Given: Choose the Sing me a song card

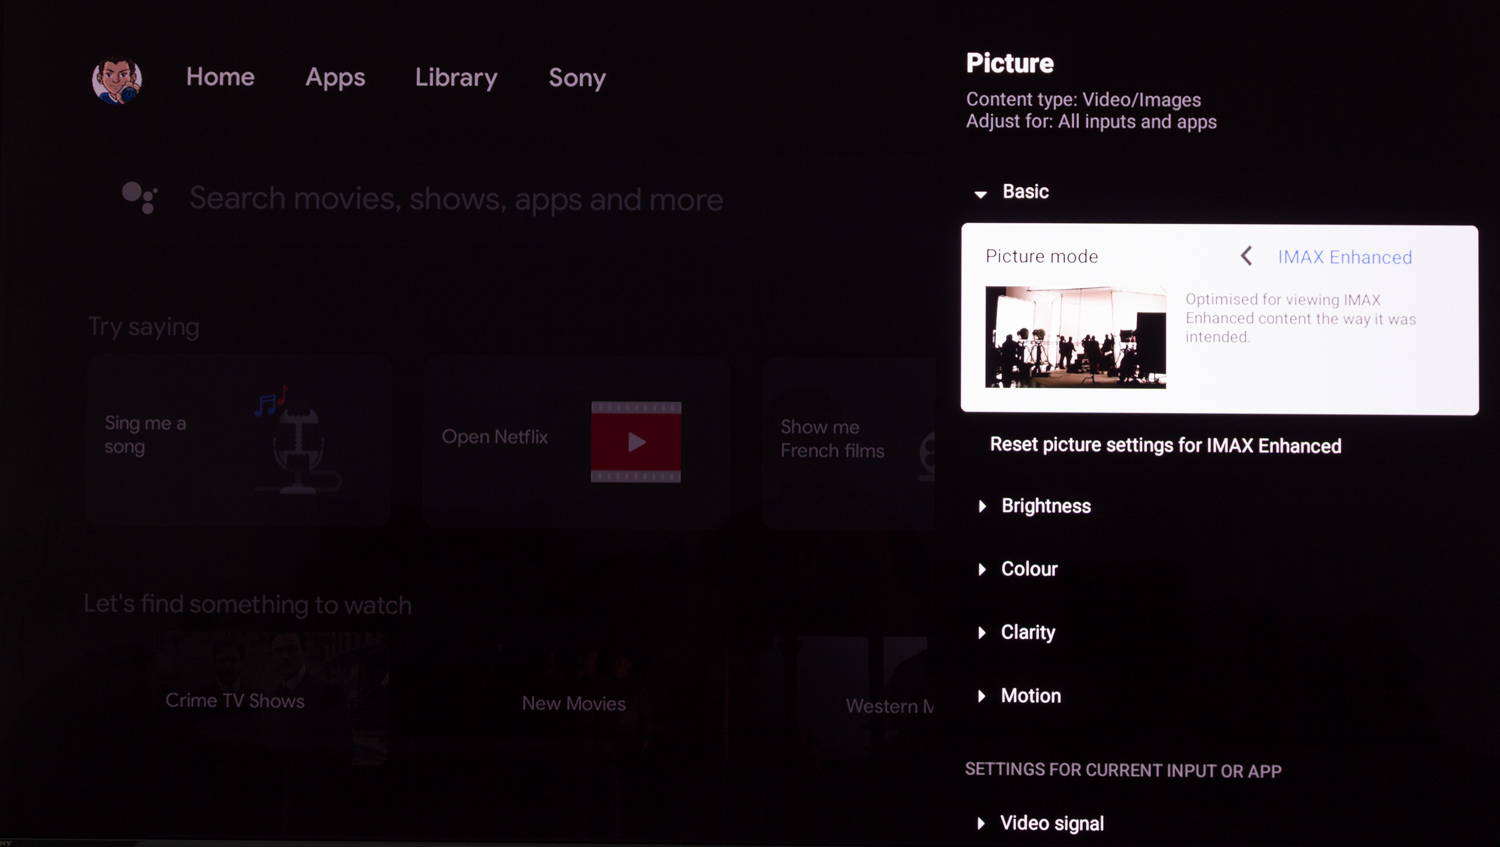Looking at the screenshot, I should (x=238, y=441).
